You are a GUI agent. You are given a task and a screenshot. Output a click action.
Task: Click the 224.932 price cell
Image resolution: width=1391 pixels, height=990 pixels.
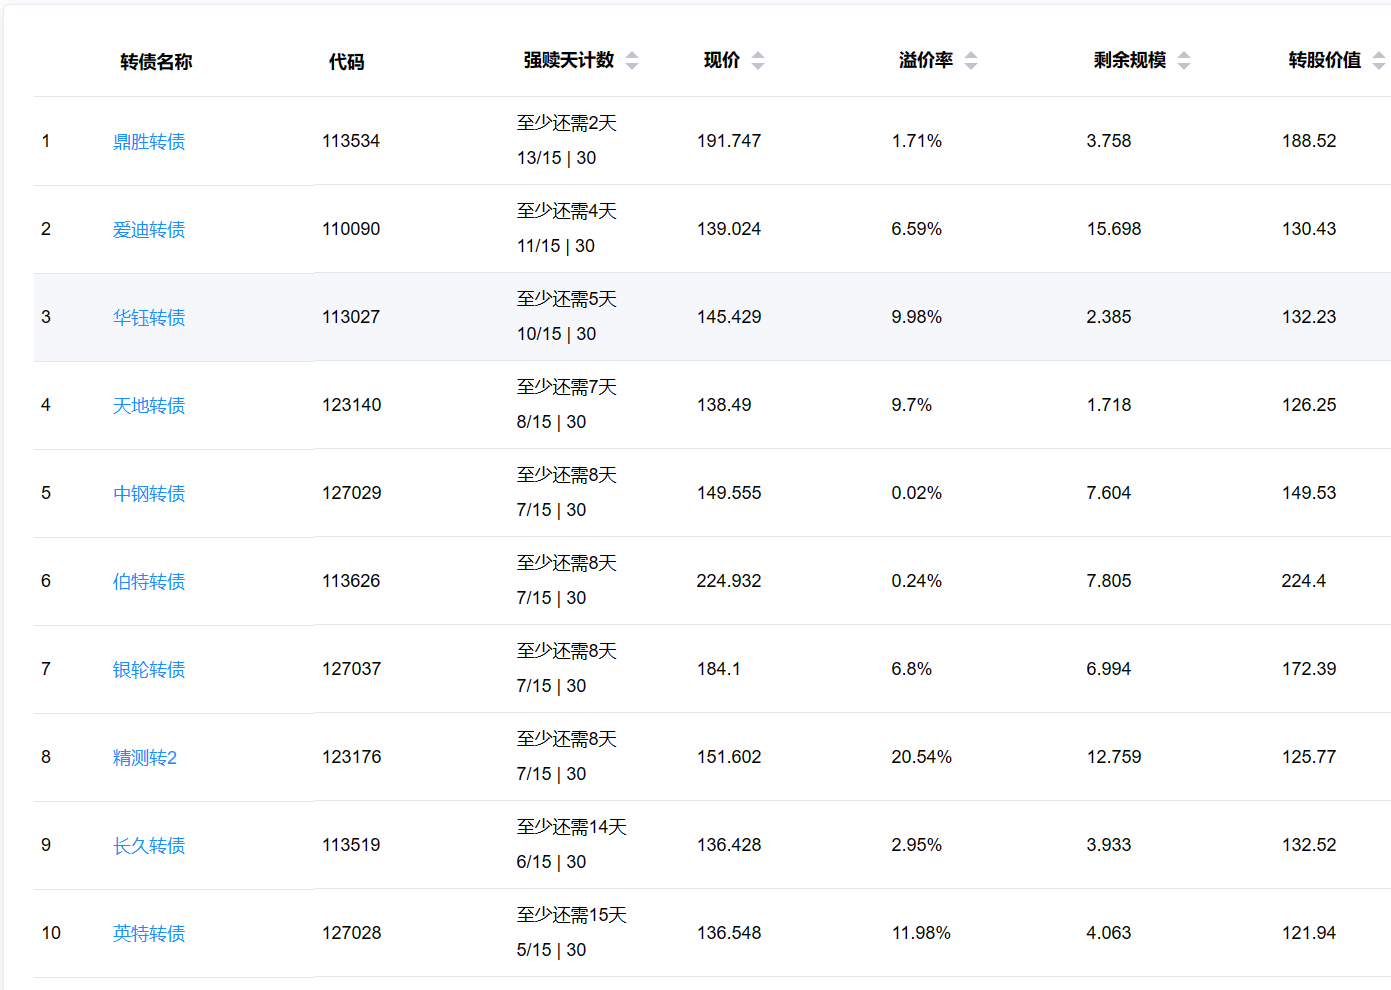tap(729, 581)
